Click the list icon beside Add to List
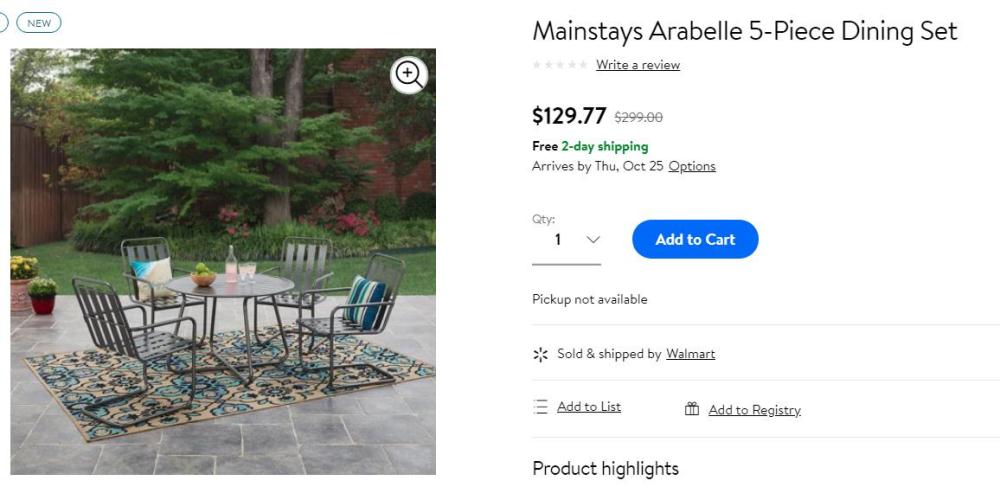This screenshot has height=487, width=1000. click(541, 407)
